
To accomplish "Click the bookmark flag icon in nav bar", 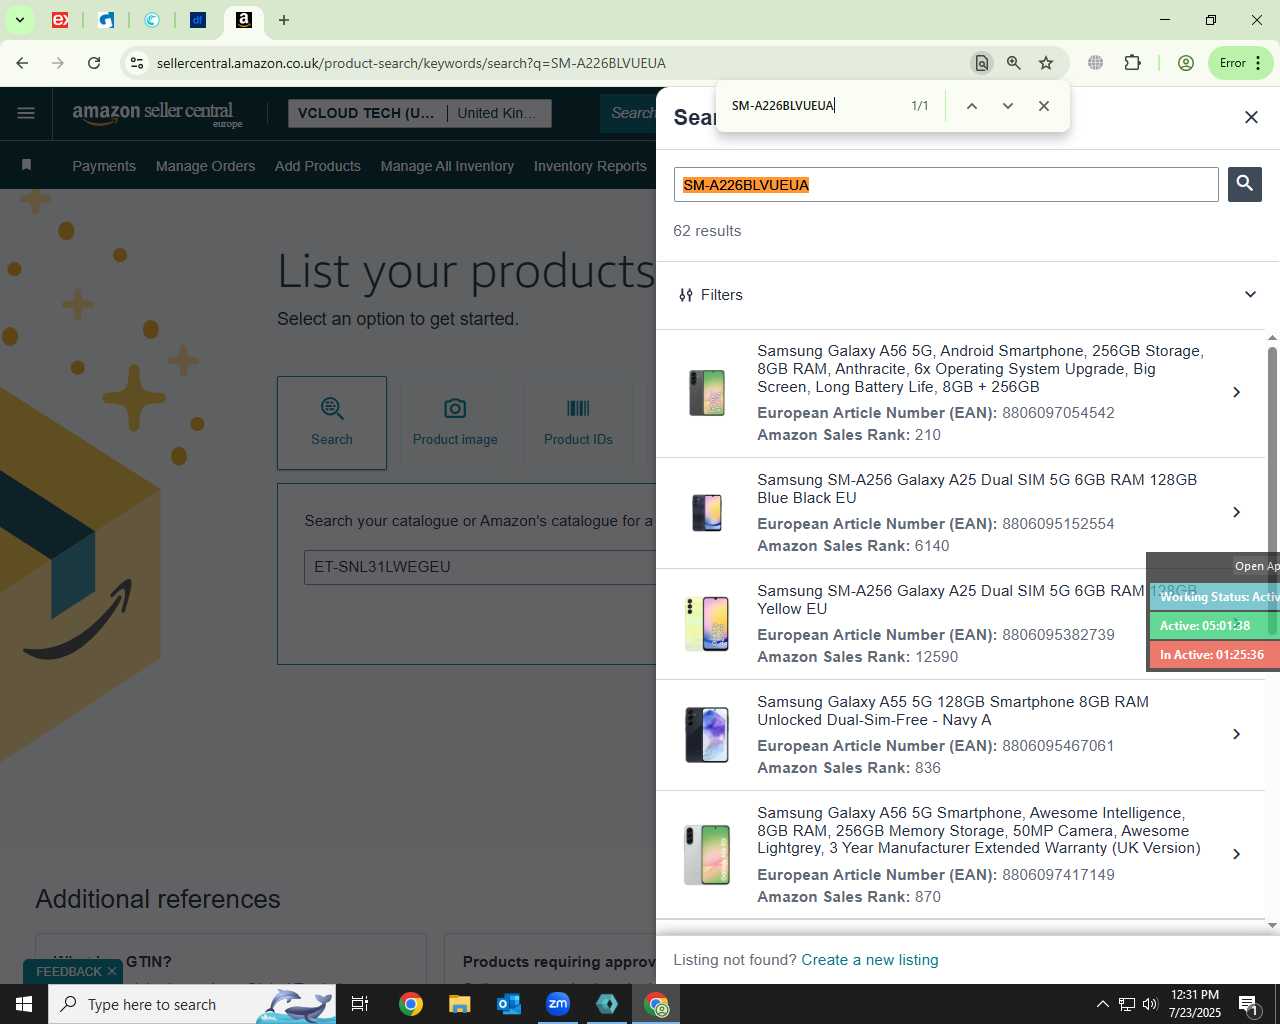I will (27, 165).
